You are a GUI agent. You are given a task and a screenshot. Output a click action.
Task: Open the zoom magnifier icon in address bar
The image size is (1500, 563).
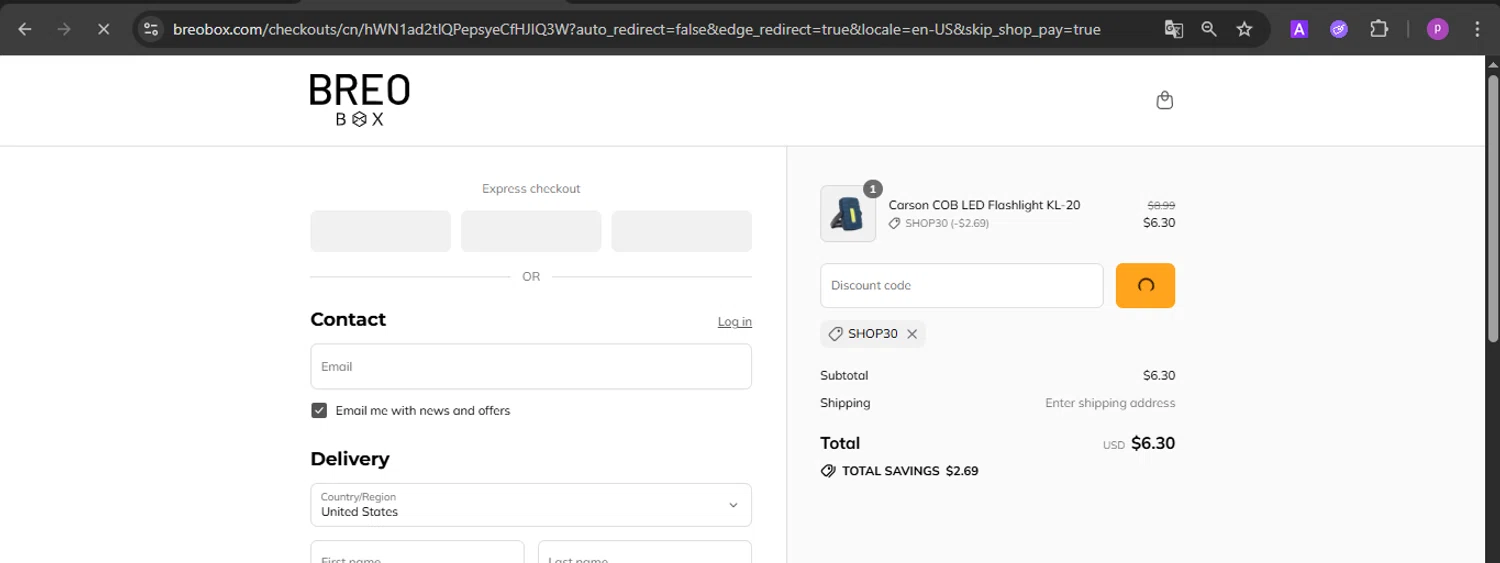1209,29
